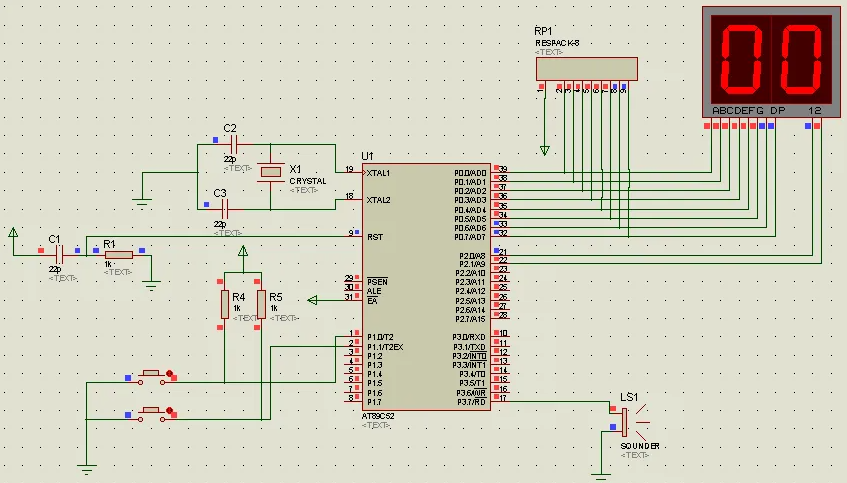Screen dimensions: 847x483
Task: Click pin number 17 at P3.7
Action: (x=503, y=398)
